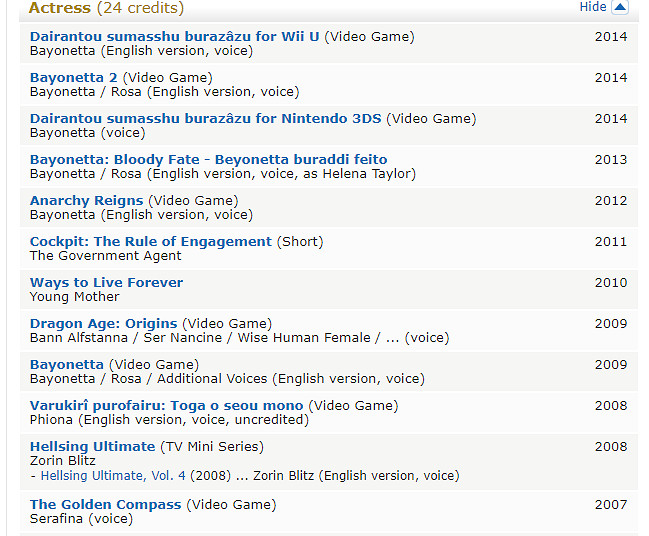This screenshot has height=536, width=649.
Task: Click the Actress (24 credits) section header
Action: pos(106,8)
